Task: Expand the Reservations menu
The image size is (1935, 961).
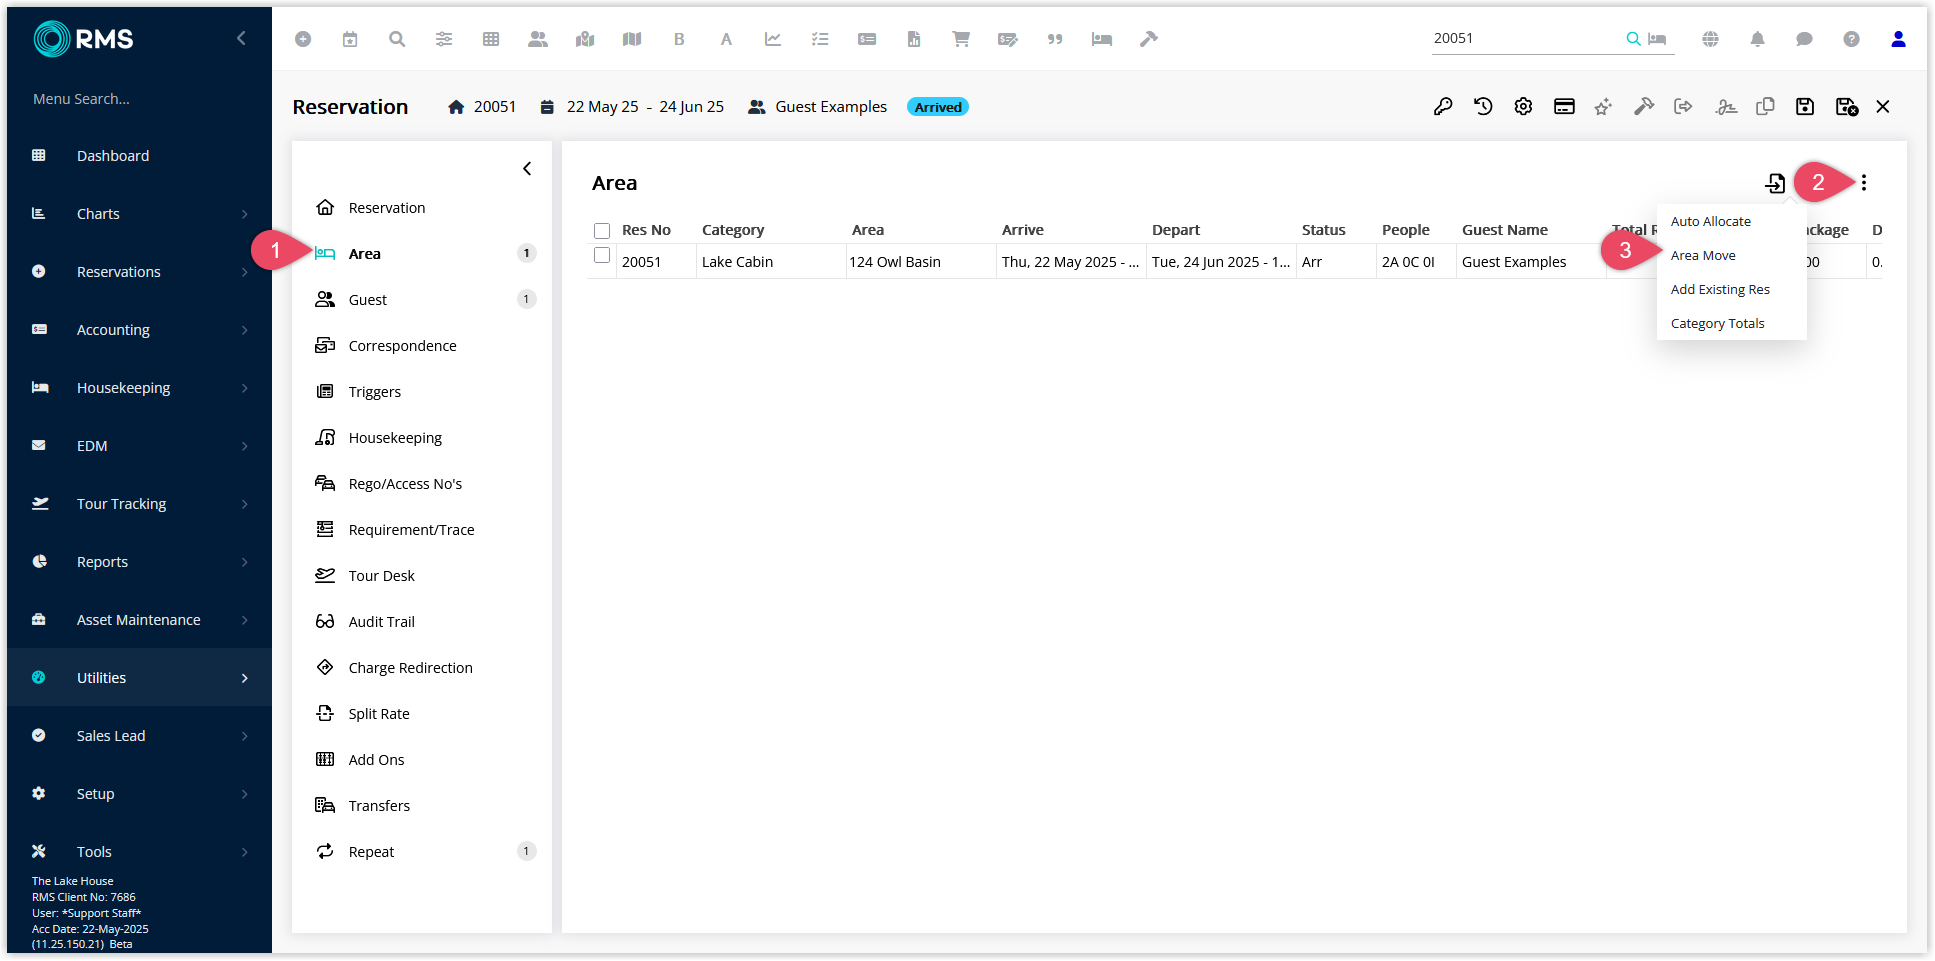Action: coord(140,272)
